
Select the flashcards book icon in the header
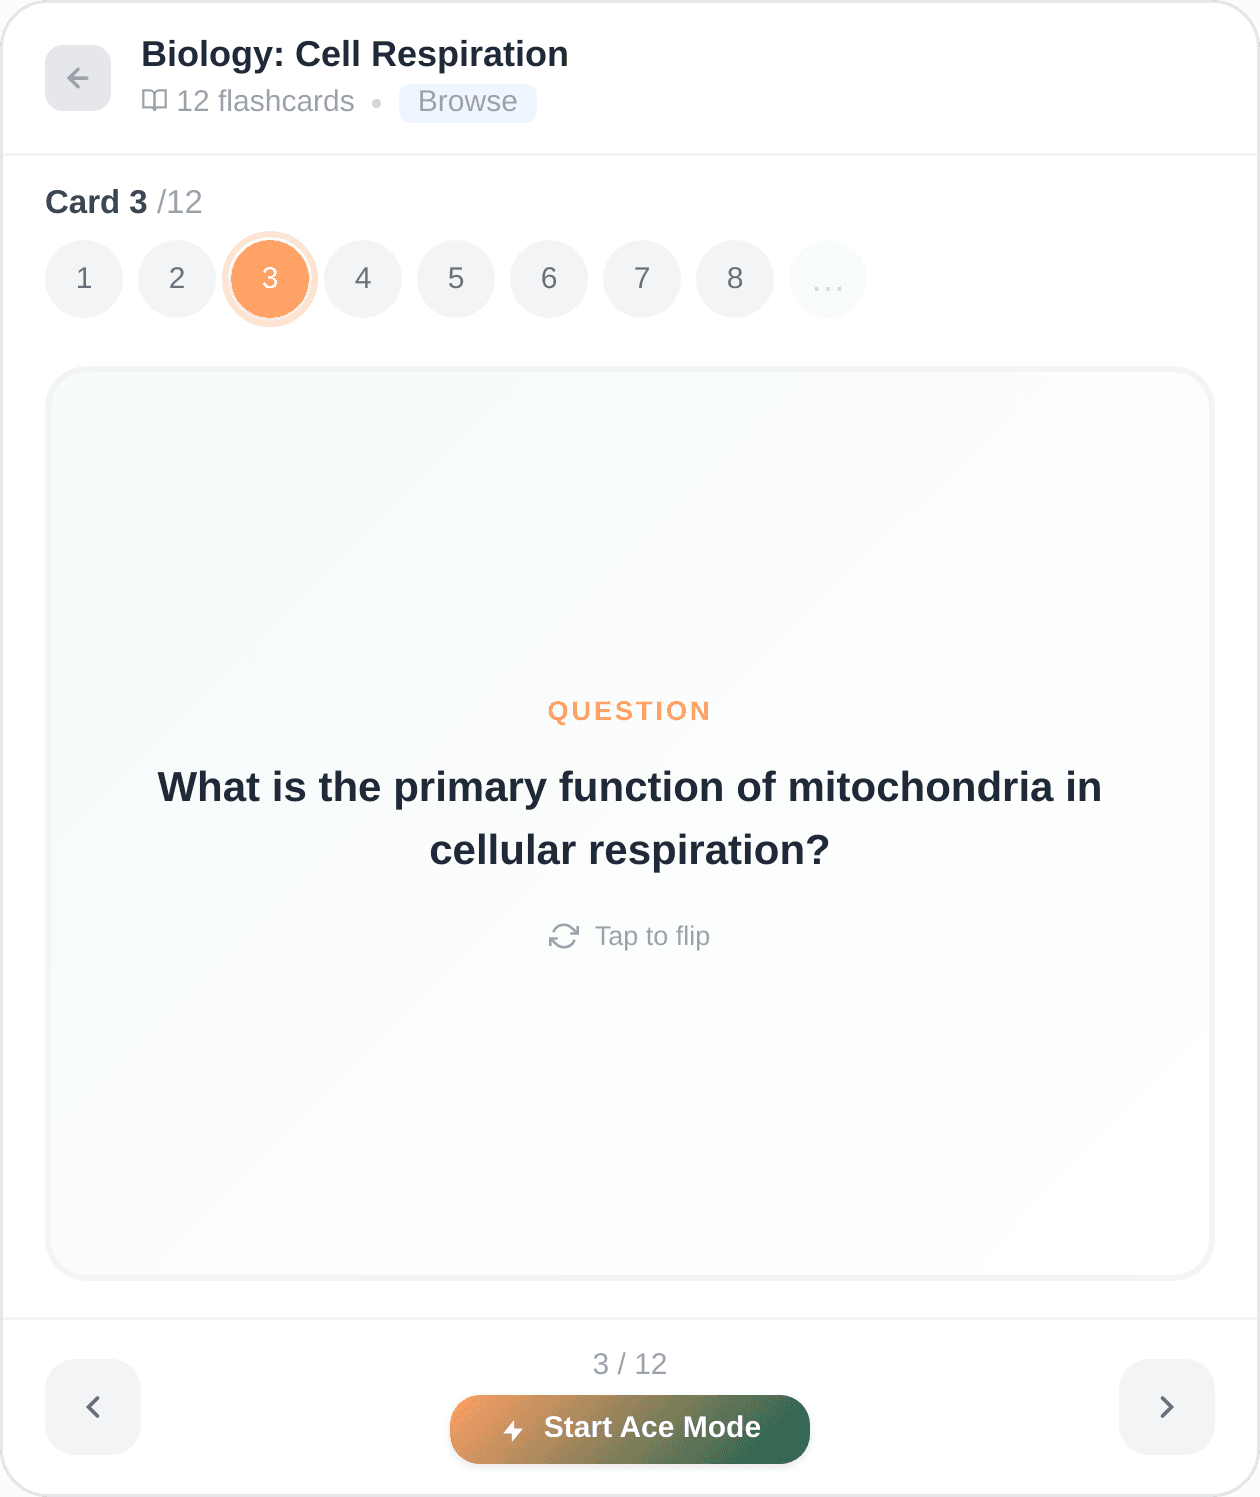click(x=155, y=101)
